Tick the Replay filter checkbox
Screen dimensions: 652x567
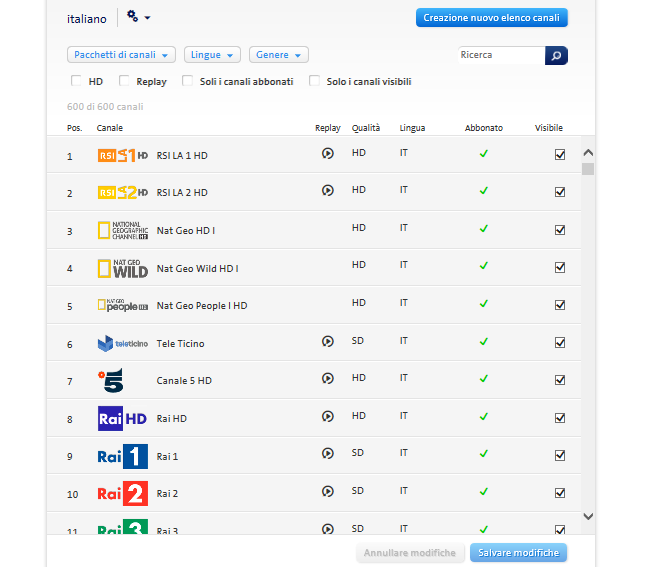(x=124, y=81)
